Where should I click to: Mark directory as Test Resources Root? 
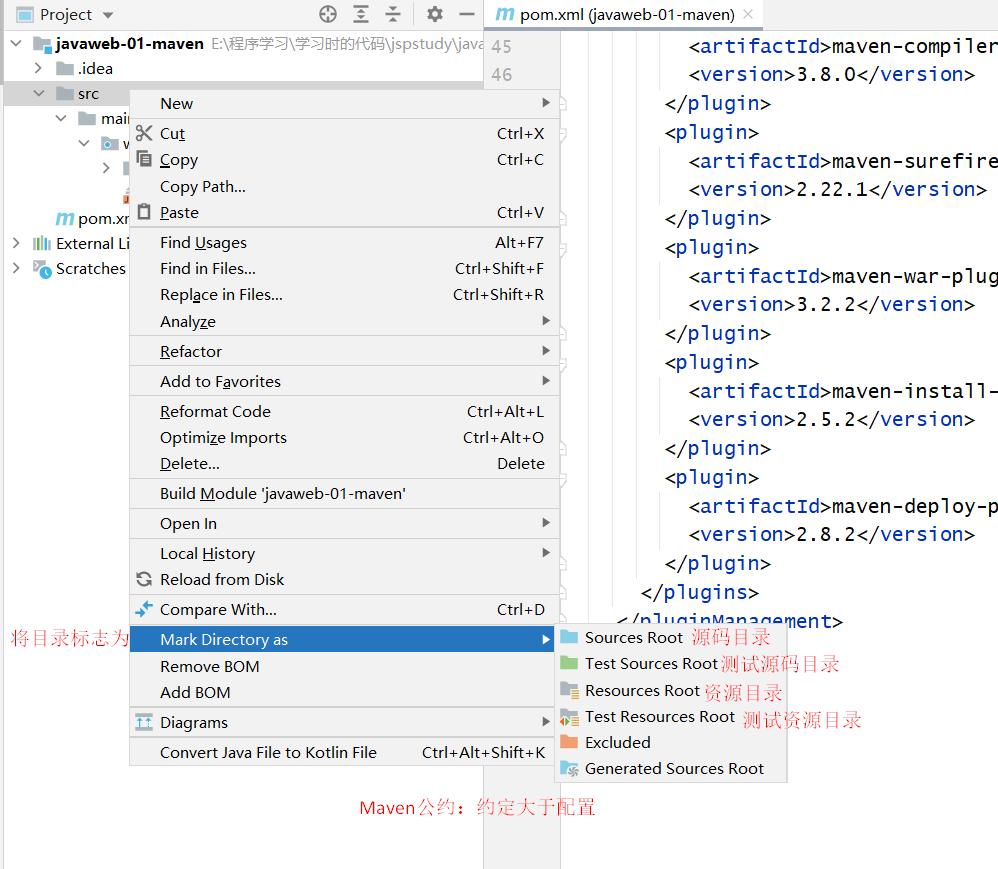(671, 716)
